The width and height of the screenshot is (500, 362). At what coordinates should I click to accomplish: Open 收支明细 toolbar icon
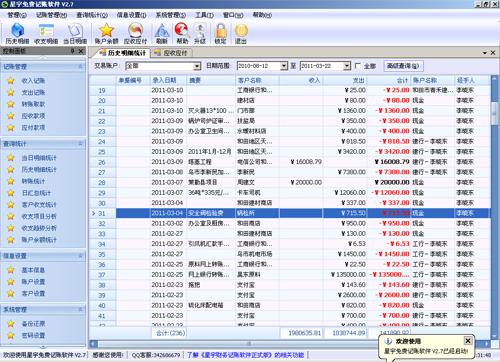coord(46,34)
